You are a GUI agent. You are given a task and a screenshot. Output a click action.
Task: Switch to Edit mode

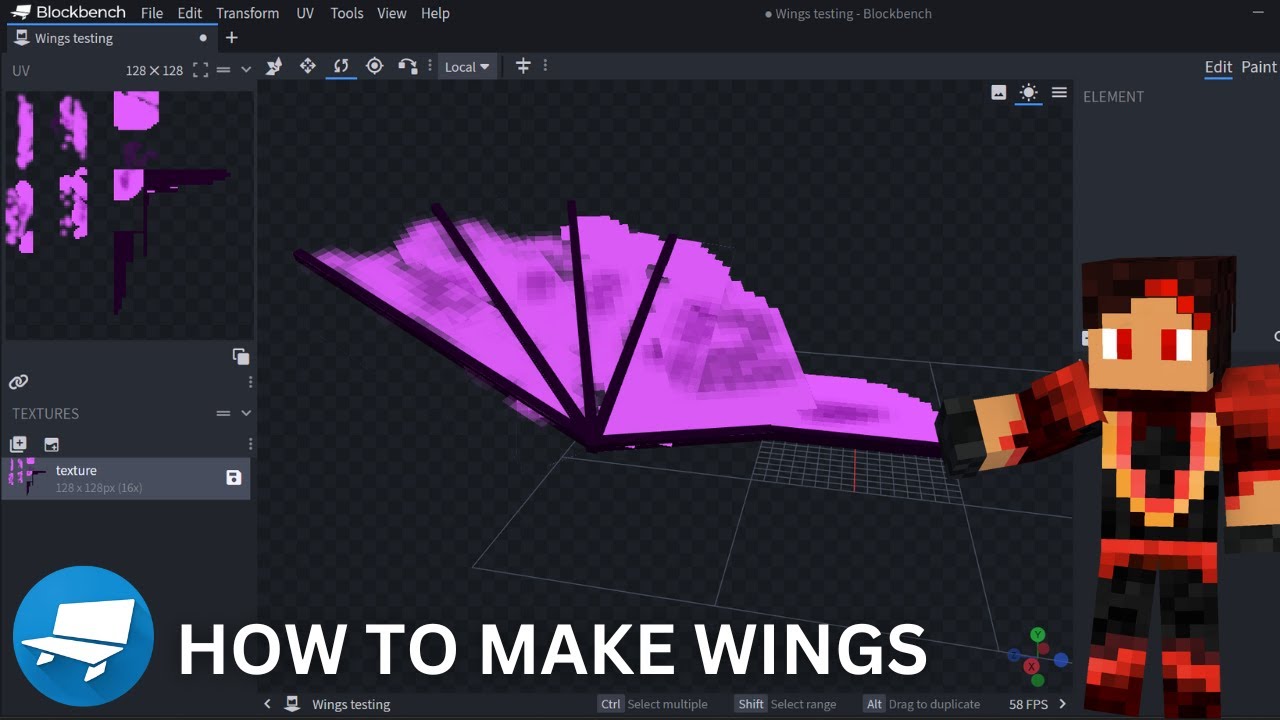(1218, 67)
